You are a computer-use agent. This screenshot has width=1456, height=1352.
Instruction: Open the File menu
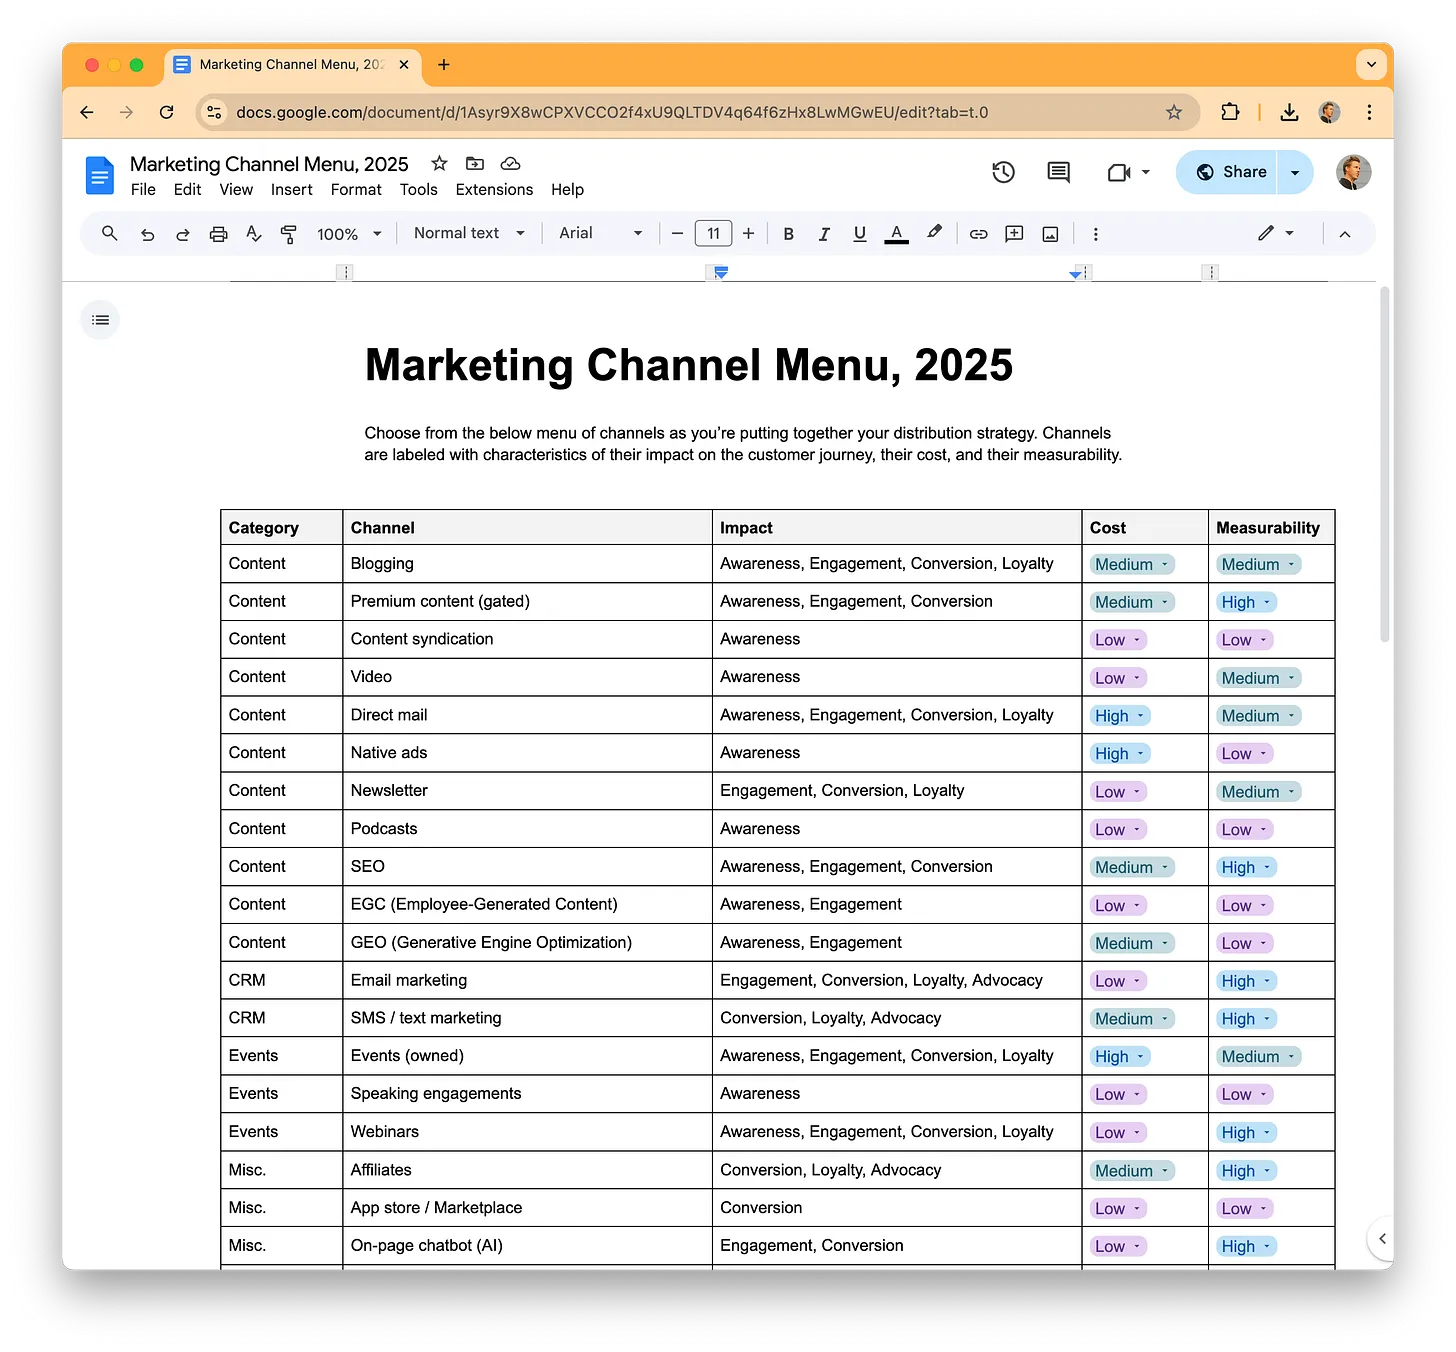(x=143, y=190)
